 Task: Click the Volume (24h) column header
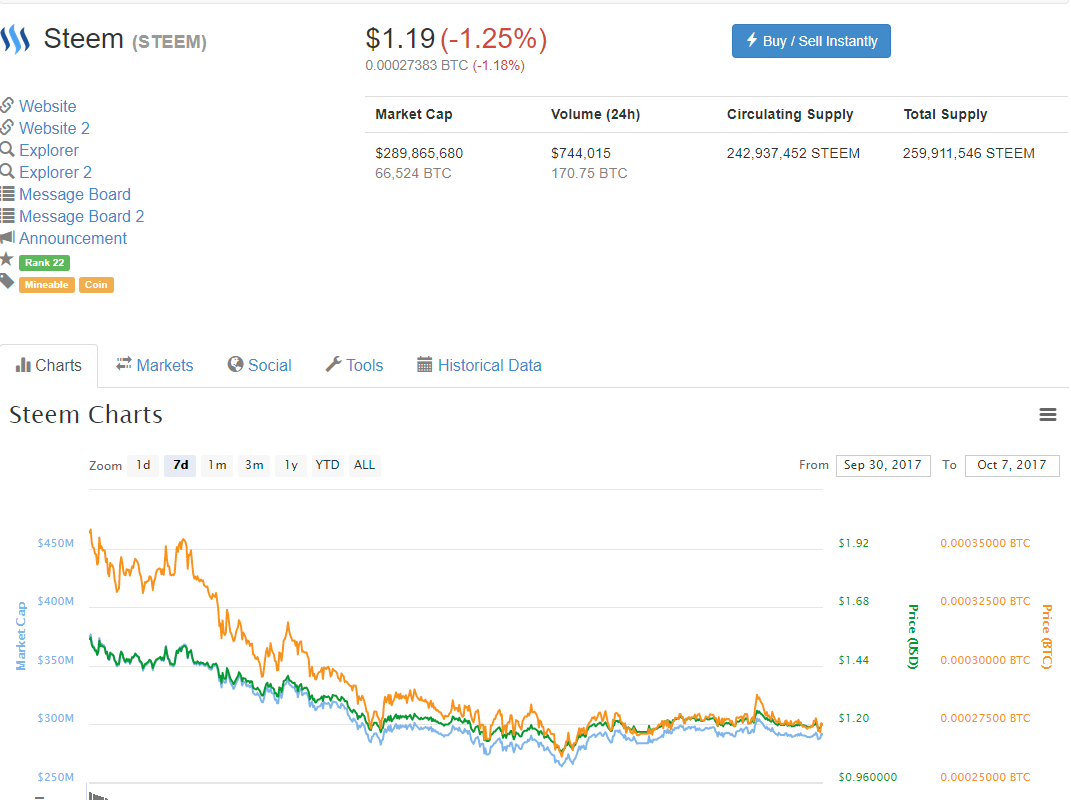pos(596,114)
